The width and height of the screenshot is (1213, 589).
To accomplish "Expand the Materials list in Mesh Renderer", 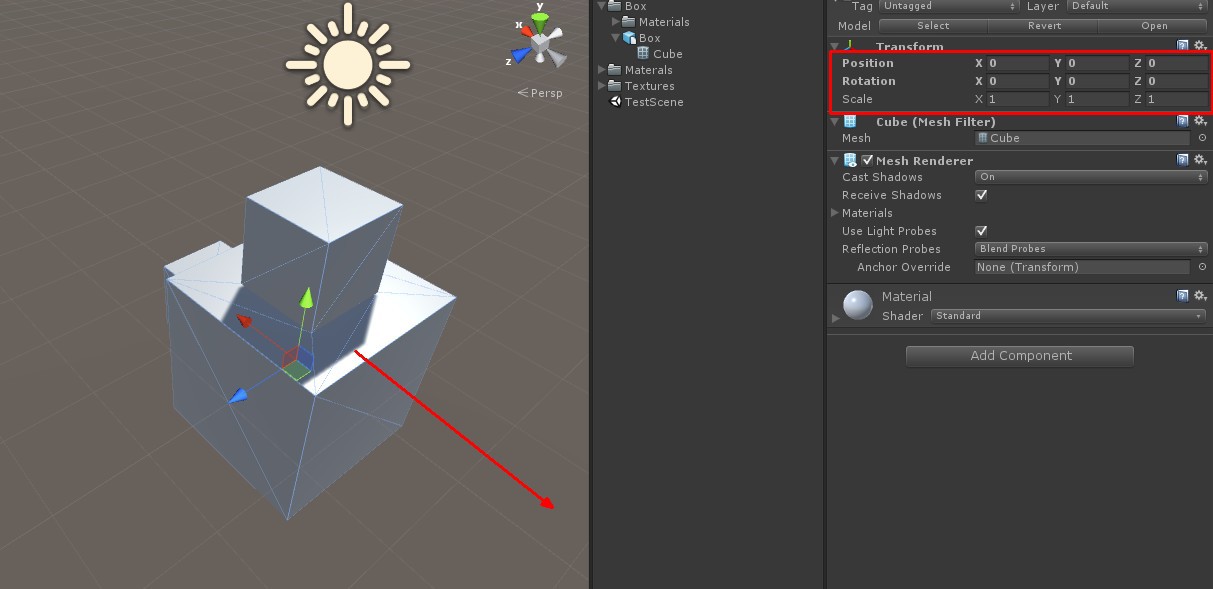I will (836, 213).
